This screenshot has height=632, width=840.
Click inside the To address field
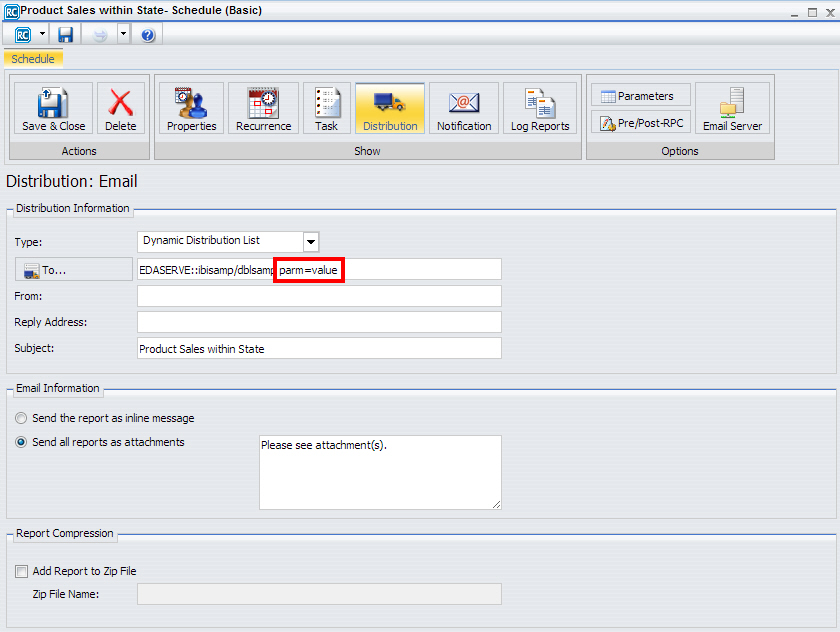pyautogui.click(x=319, y=269)
